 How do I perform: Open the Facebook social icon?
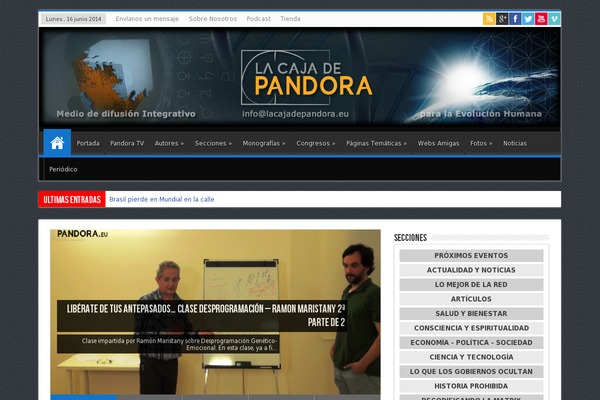(x=515, y=18)
